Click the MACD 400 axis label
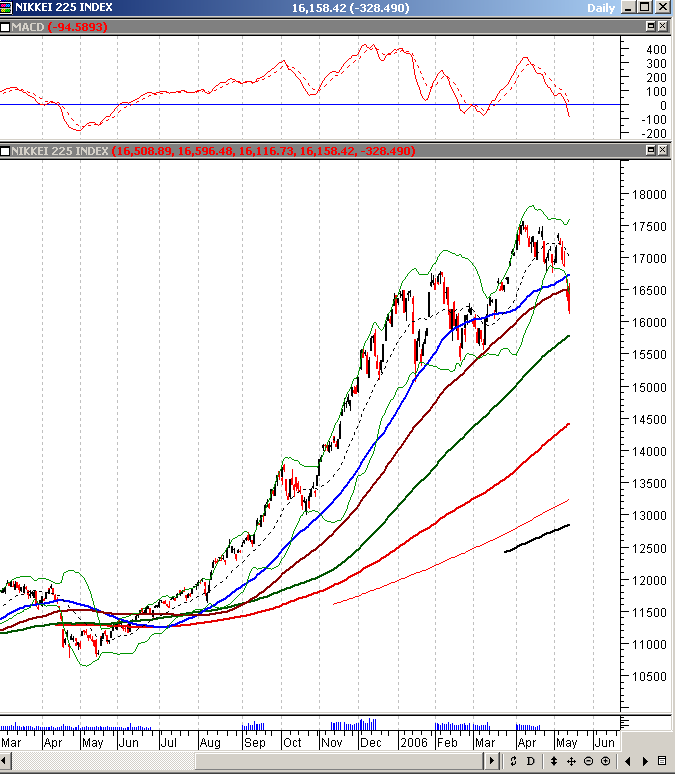This screenshot has width=675, height=774. [656, 49]
